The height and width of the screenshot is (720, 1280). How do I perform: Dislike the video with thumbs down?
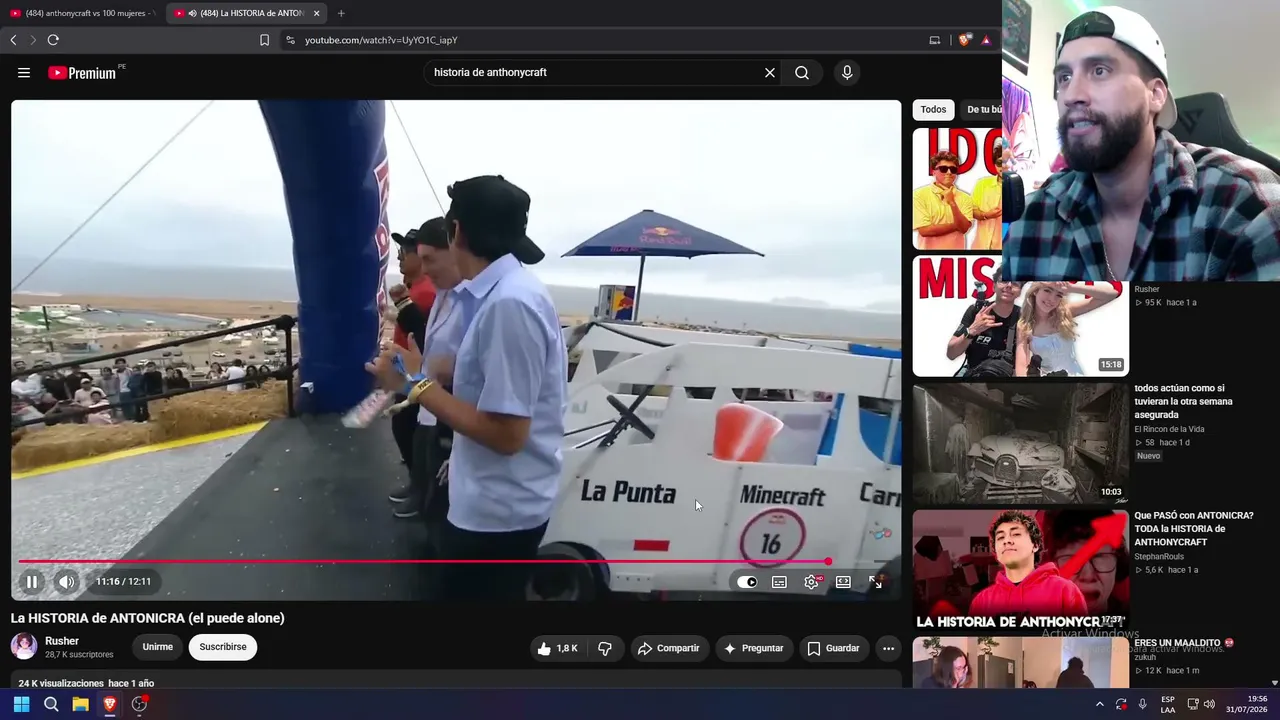[x=605, y=648]
